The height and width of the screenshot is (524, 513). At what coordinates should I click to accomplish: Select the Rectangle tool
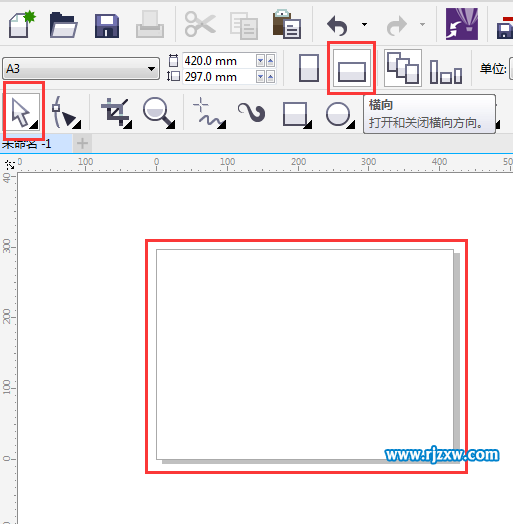click(297, 115)
